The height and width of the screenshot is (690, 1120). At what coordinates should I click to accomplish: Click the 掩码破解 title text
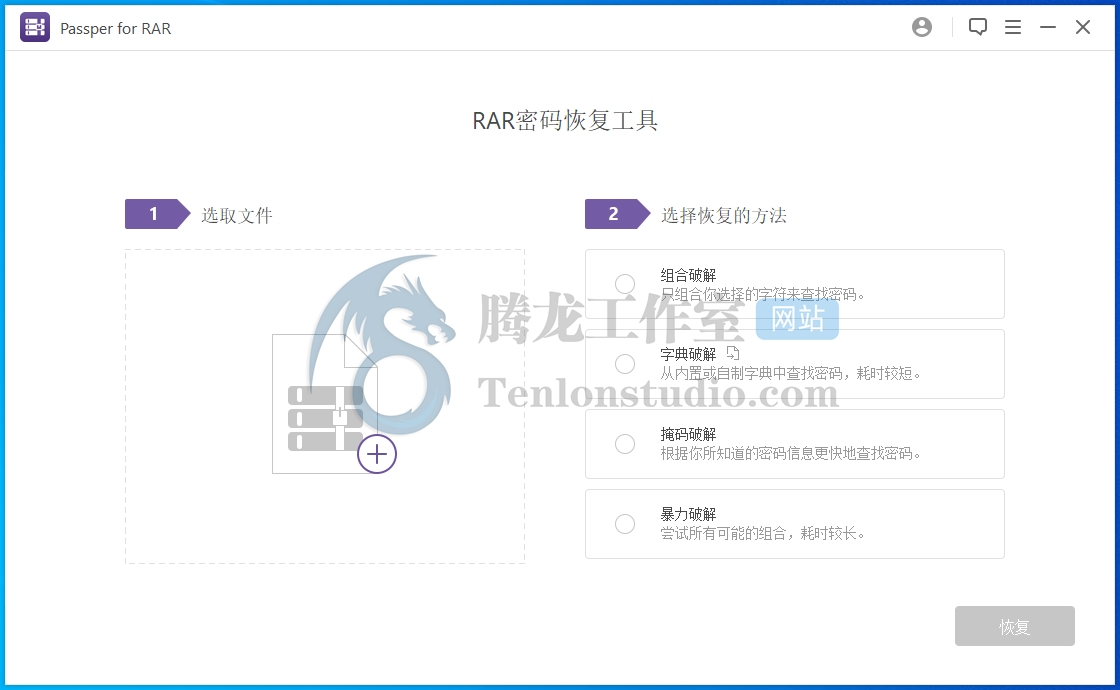[688, 434]
